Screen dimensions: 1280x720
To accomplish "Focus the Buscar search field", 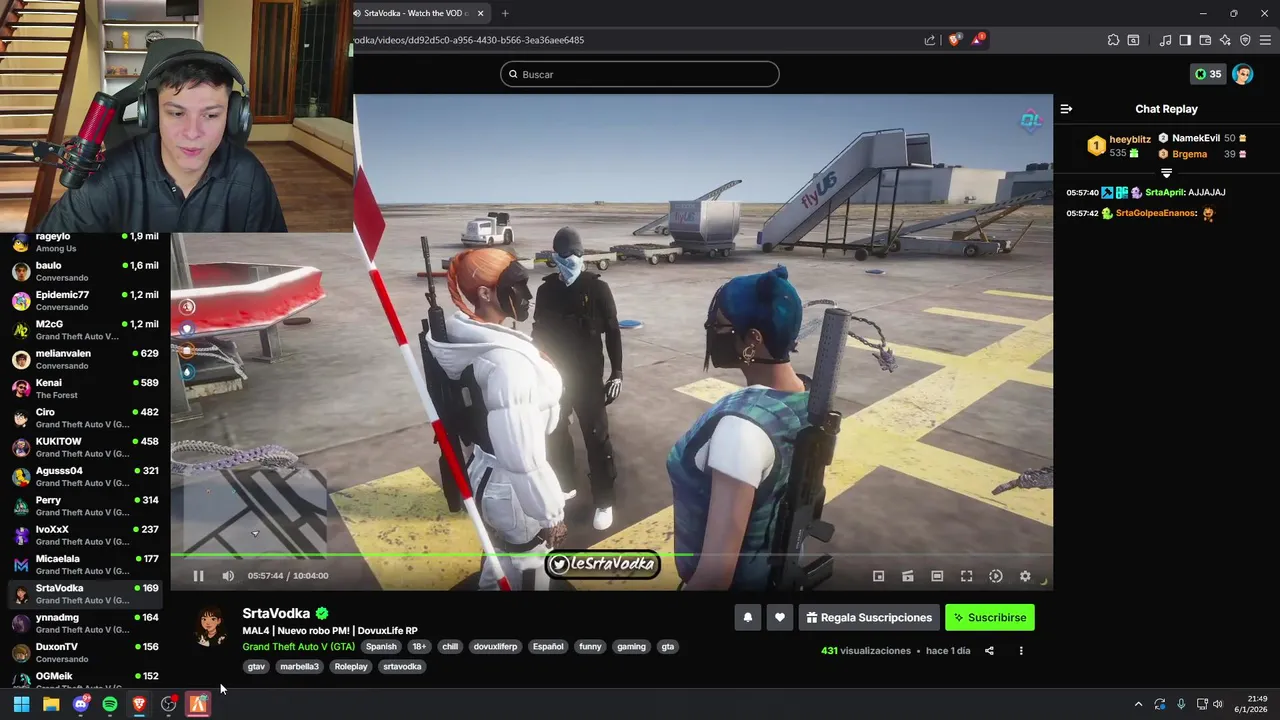I will tap(640, 74).
